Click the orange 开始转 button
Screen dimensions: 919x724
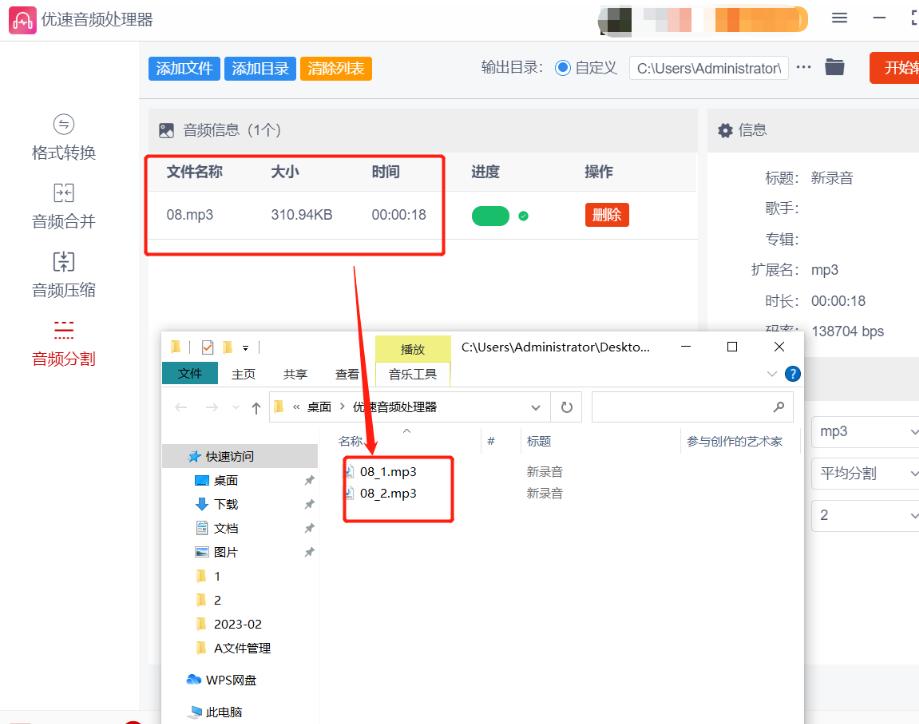click(899, 69)
